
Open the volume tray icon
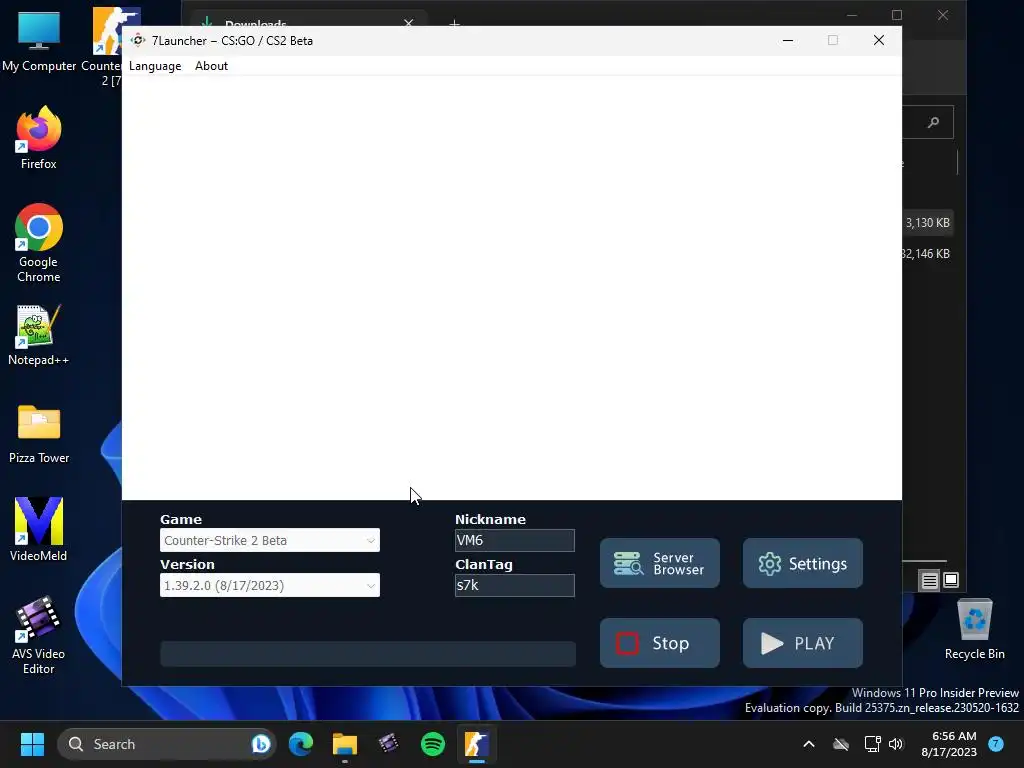click(896, 744)
